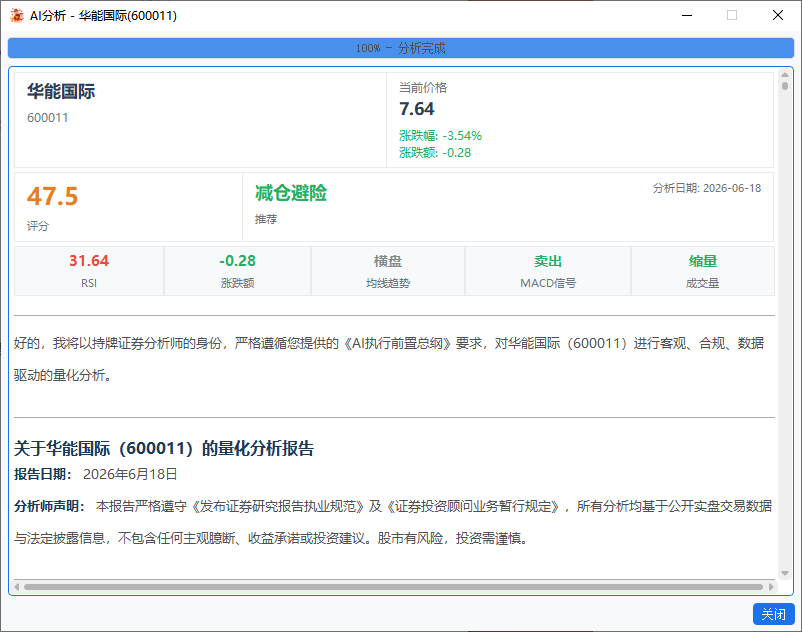Minimize the AI分析 window
The image size is (802, 632).
(687, 15)
